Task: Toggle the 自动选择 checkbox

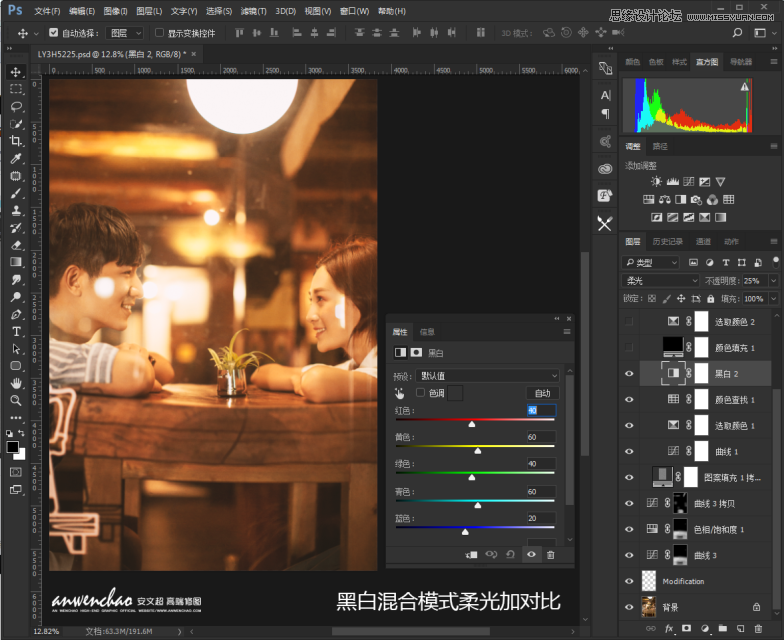Action: point(54,33)
